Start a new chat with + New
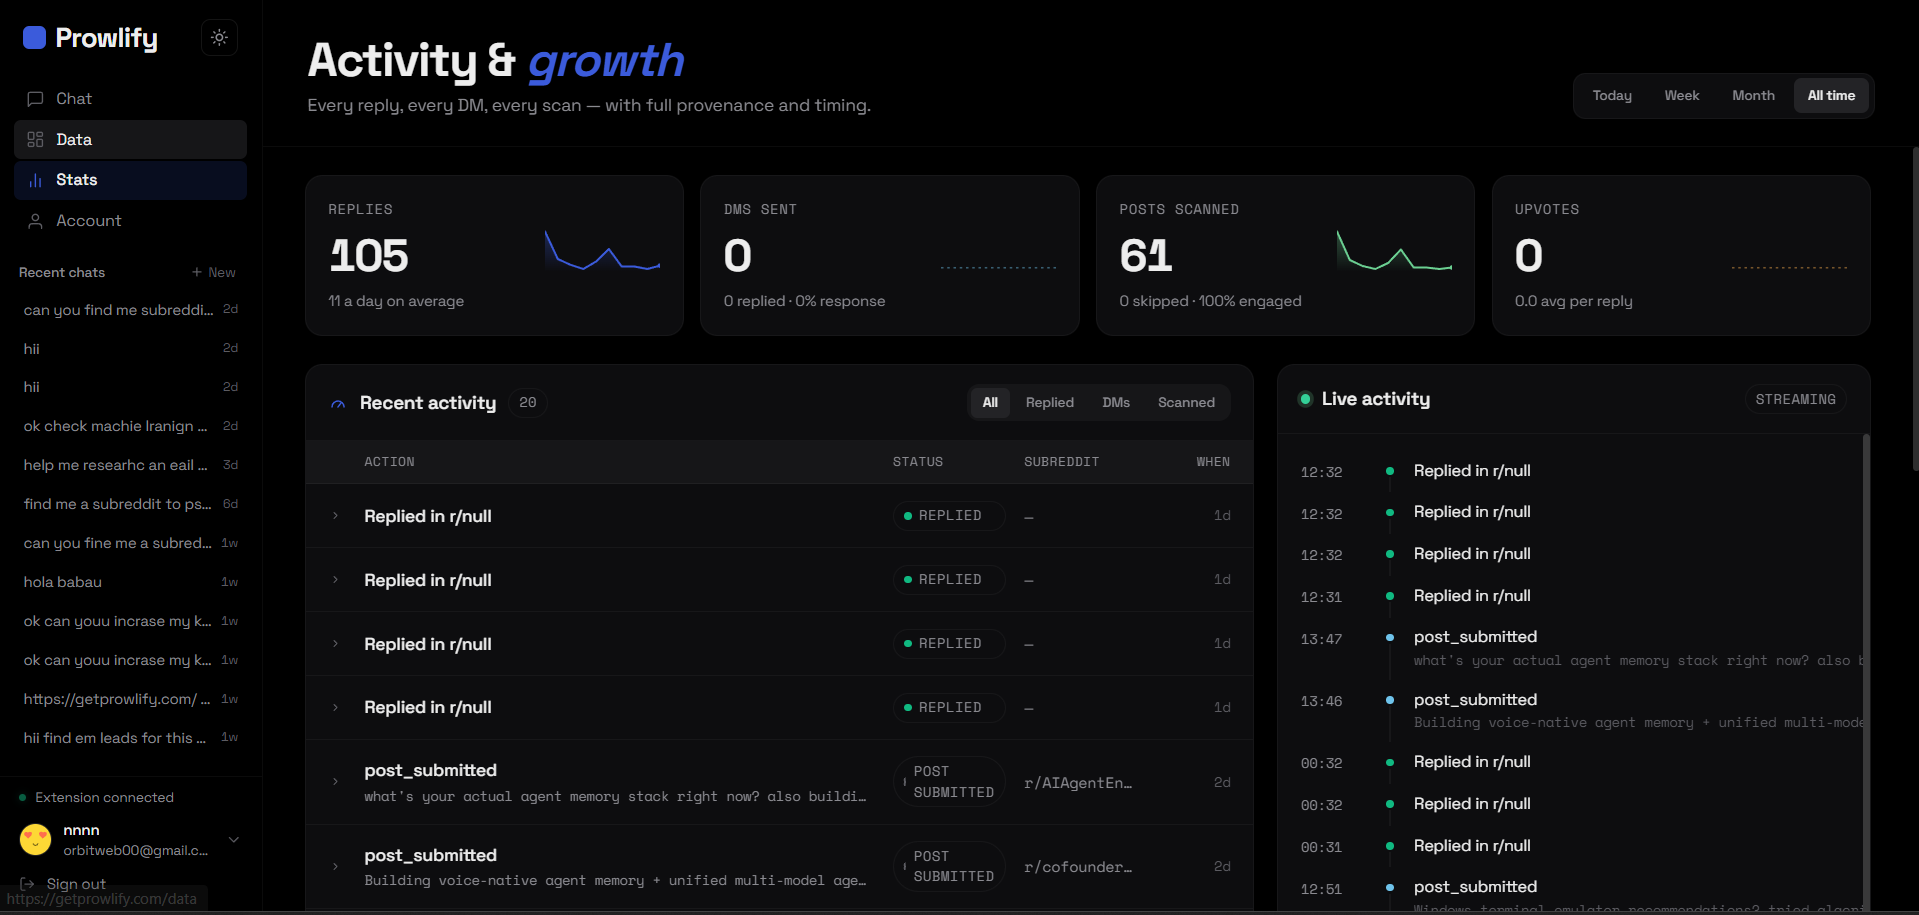The image size is (1919, 915). click(213, 272)
